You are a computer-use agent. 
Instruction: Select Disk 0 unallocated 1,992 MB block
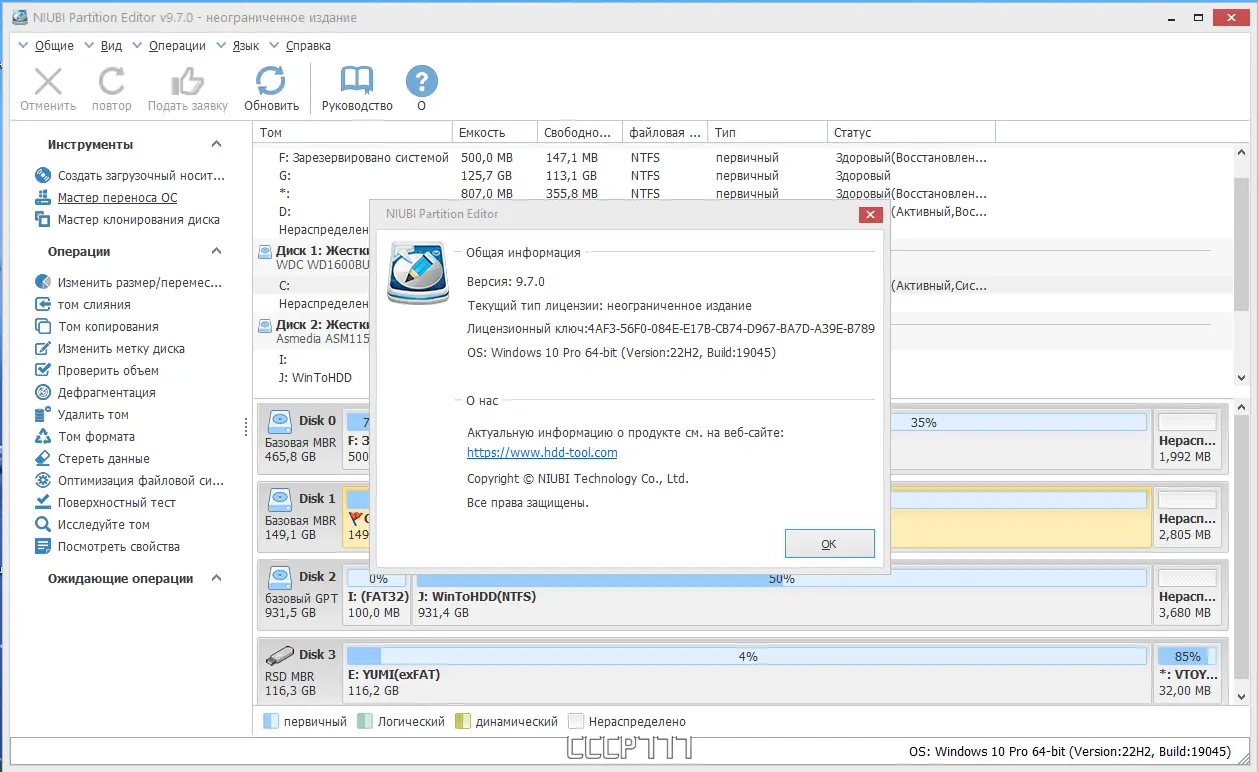[x=1188, y=440]
